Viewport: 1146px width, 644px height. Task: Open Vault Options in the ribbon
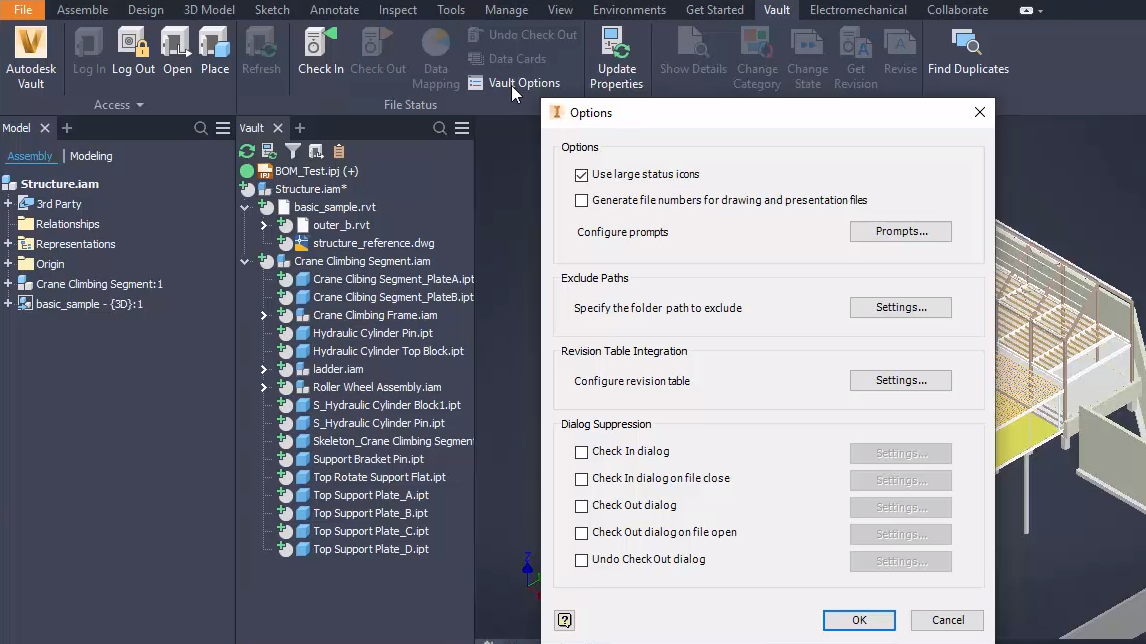(x=515, y=83)
